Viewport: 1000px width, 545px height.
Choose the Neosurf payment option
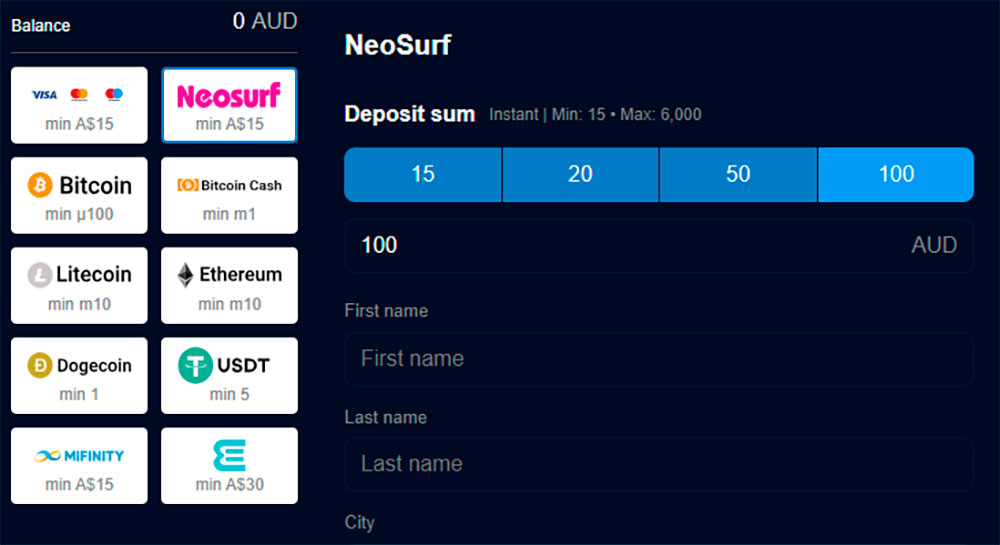point(229,105)
